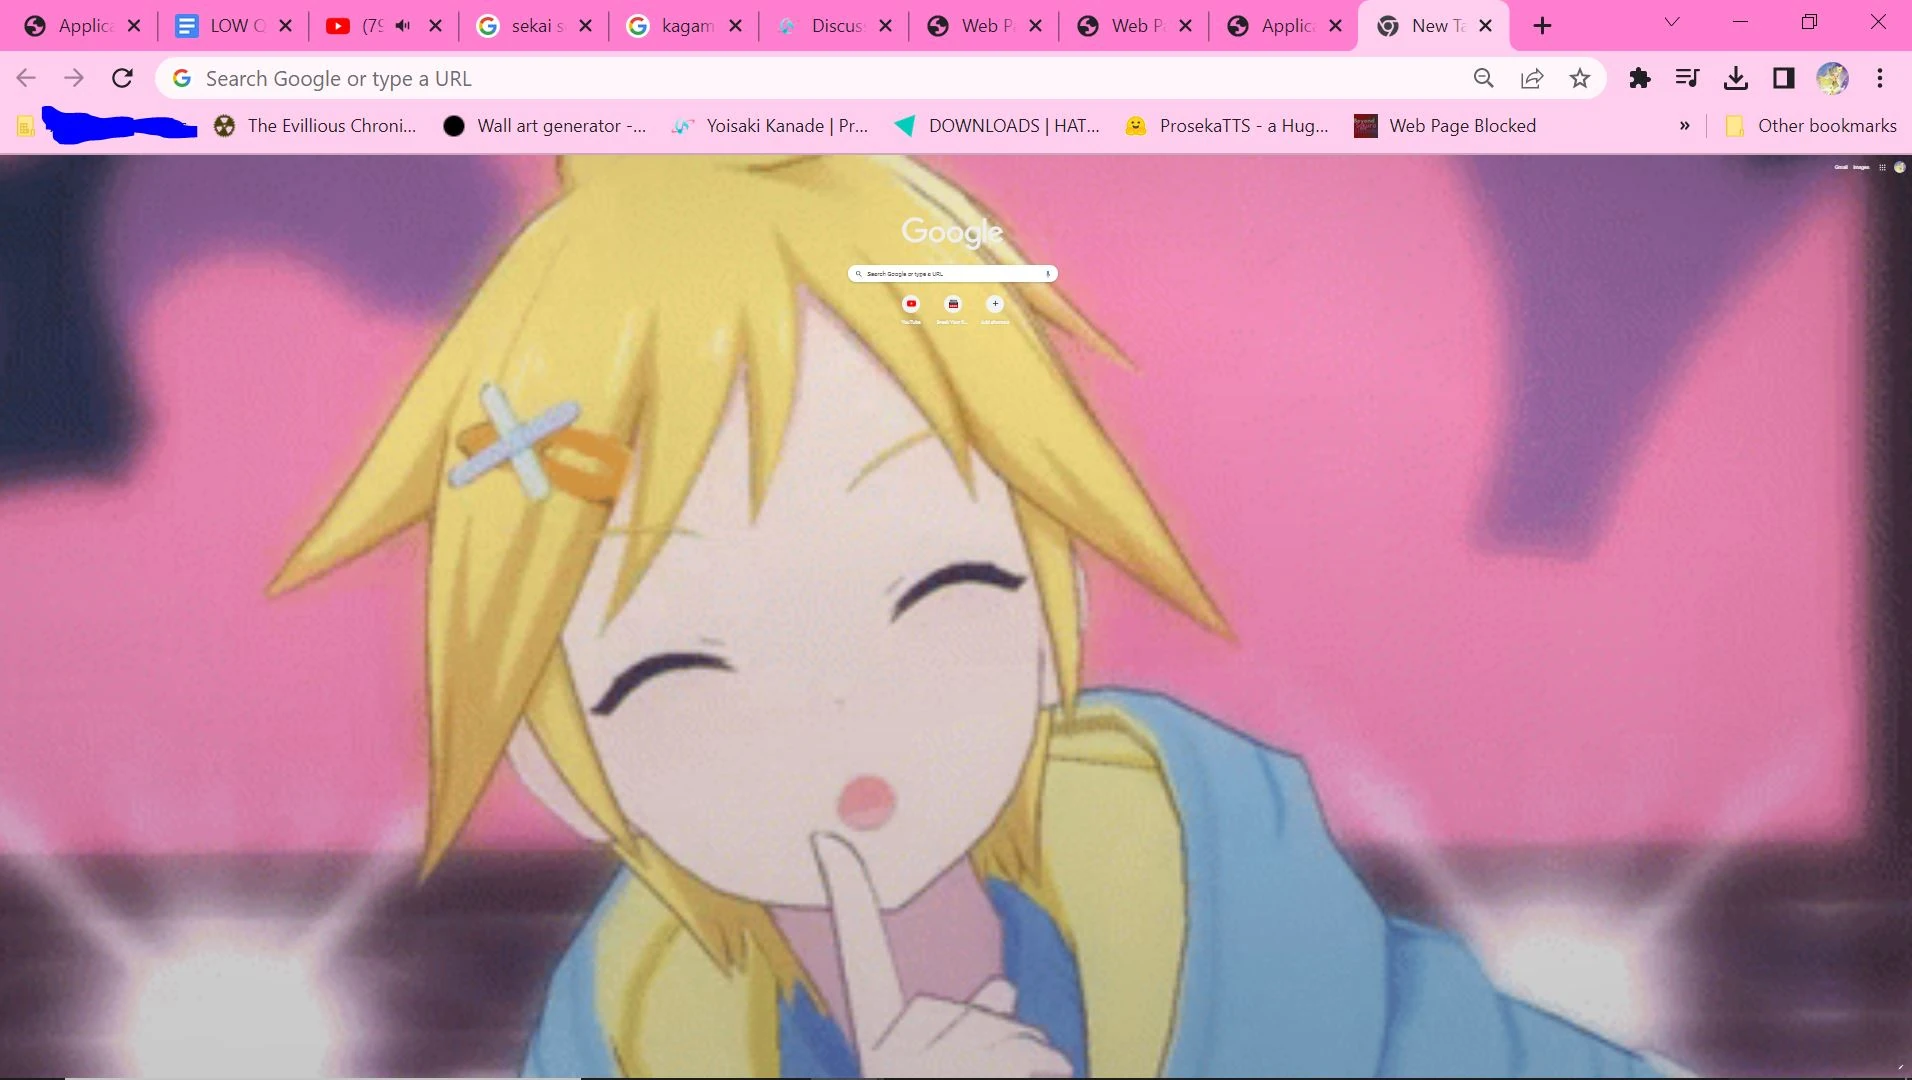Click Add shortcut on the new tab page

[x=995, y=305]
